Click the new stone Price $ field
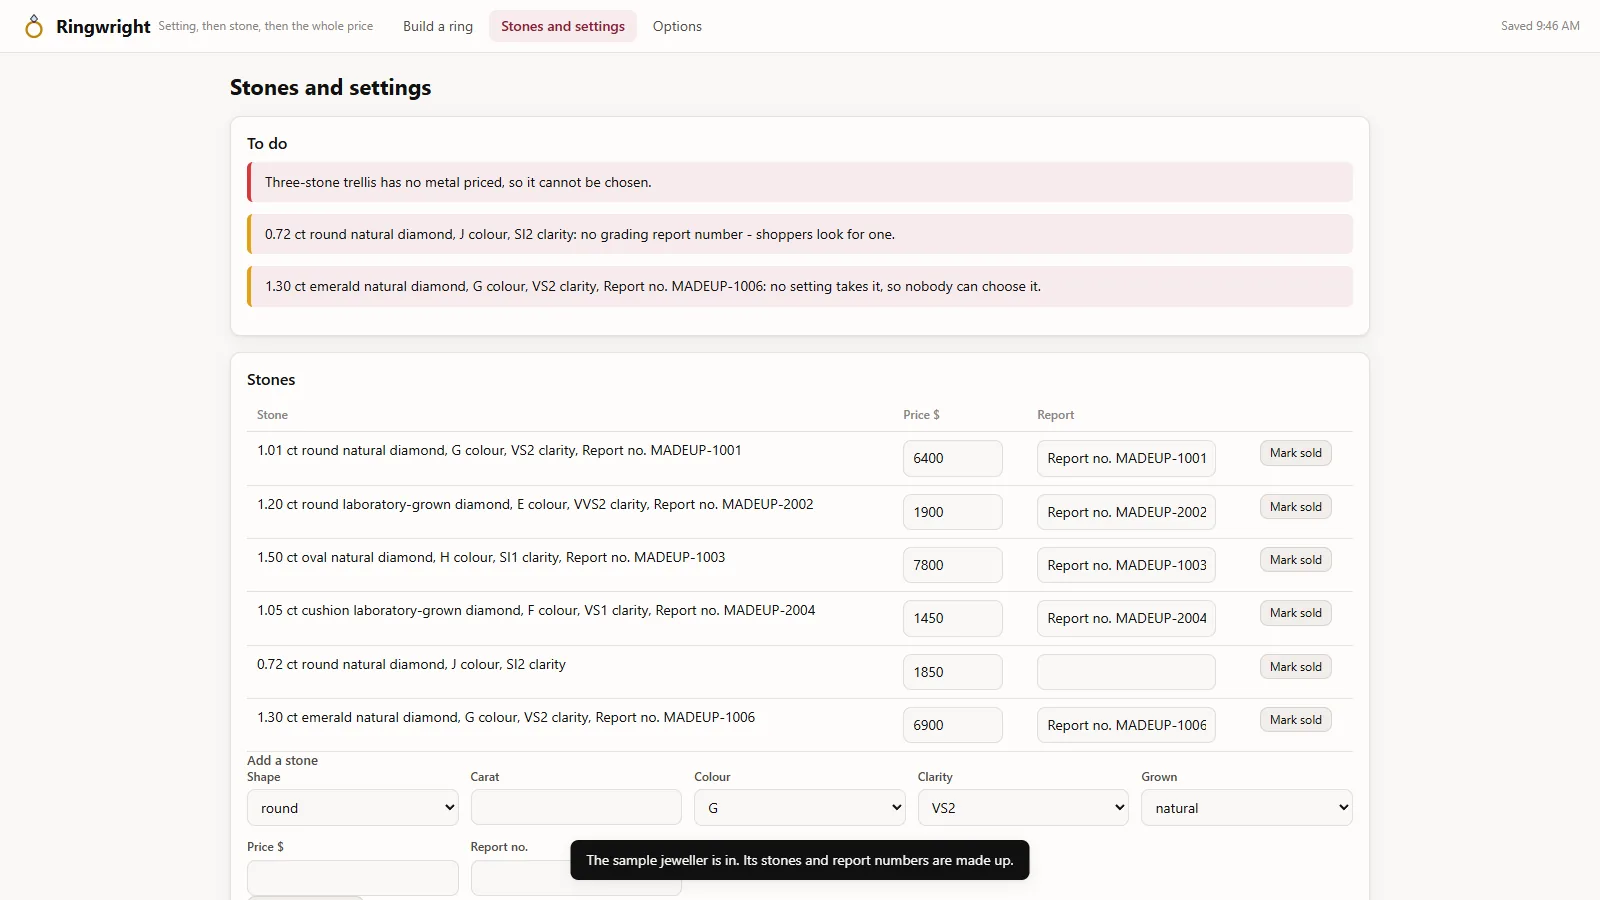 (353, 878)
